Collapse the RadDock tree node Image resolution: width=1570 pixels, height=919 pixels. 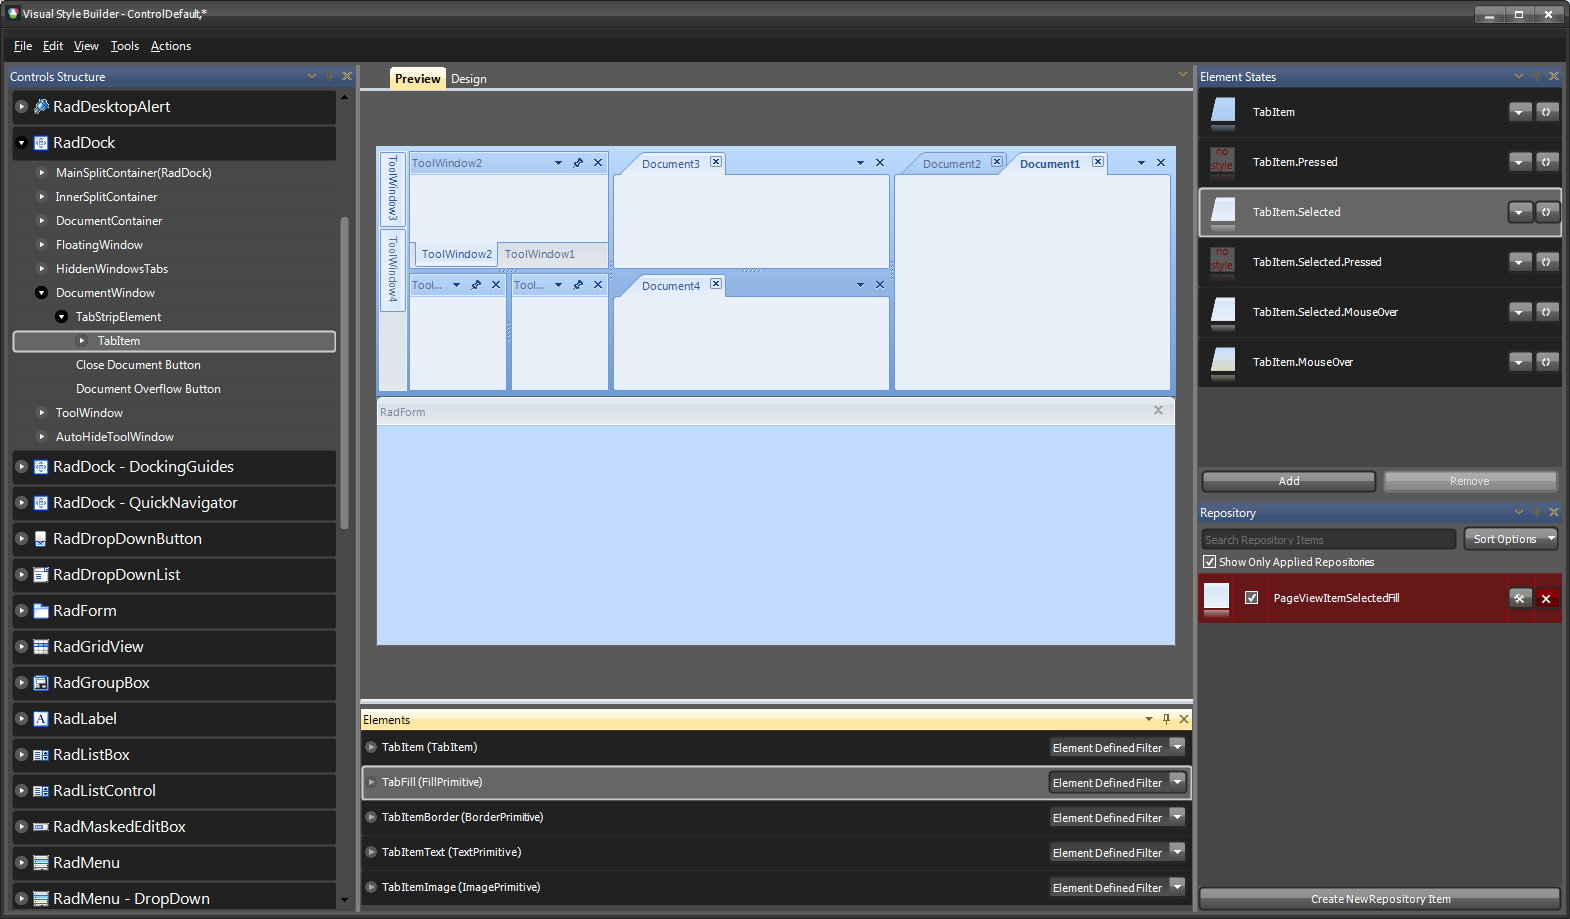[21, 143]
